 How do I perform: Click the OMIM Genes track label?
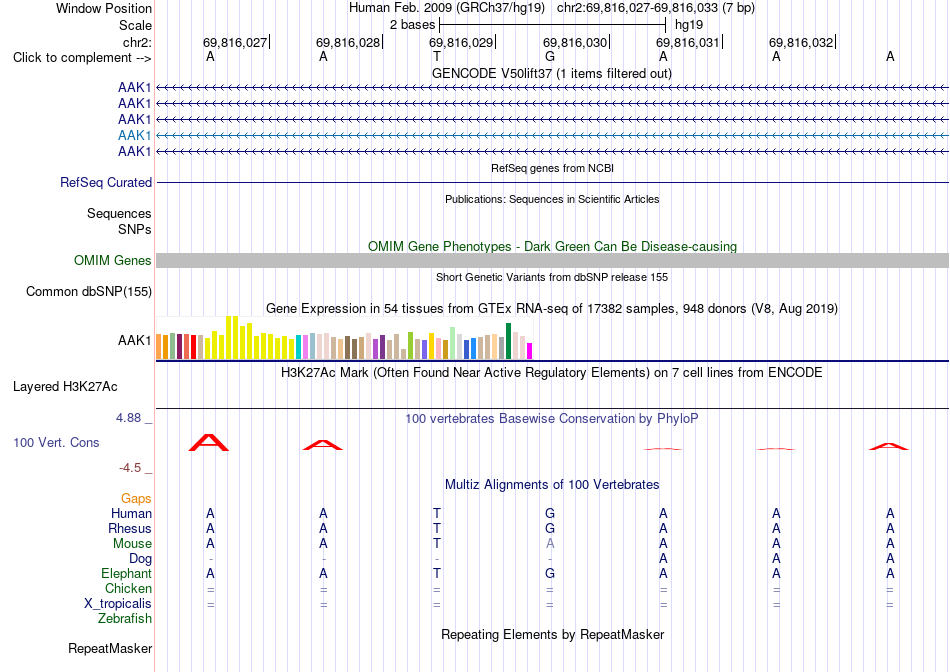[113, 261]
